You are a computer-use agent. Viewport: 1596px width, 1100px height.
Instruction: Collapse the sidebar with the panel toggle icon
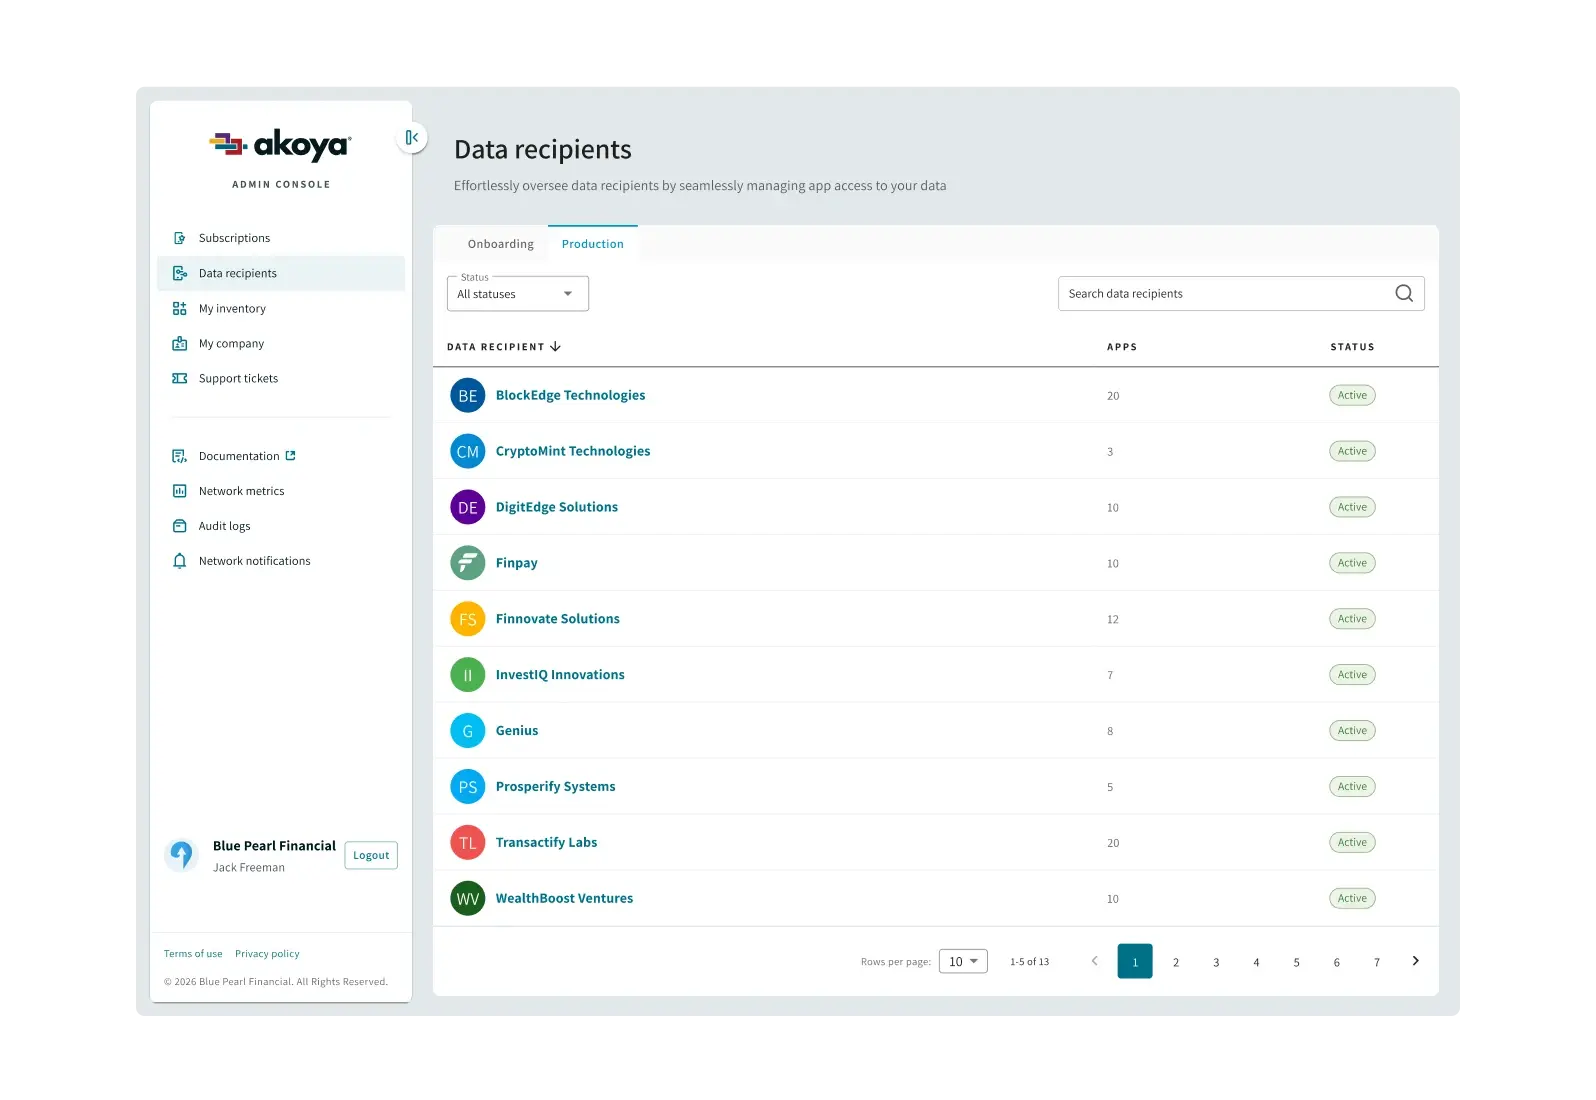411,138
